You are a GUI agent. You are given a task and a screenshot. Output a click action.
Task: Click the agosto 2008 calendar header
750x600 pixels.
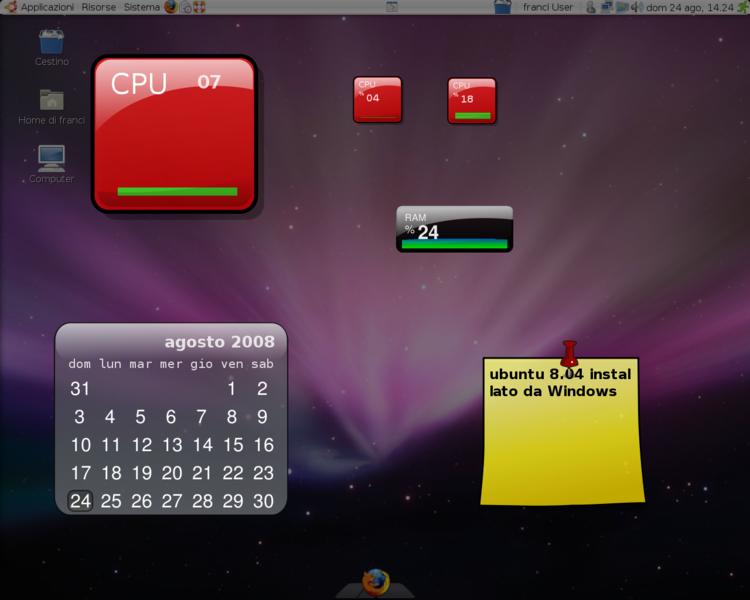[x=219, y=342]
